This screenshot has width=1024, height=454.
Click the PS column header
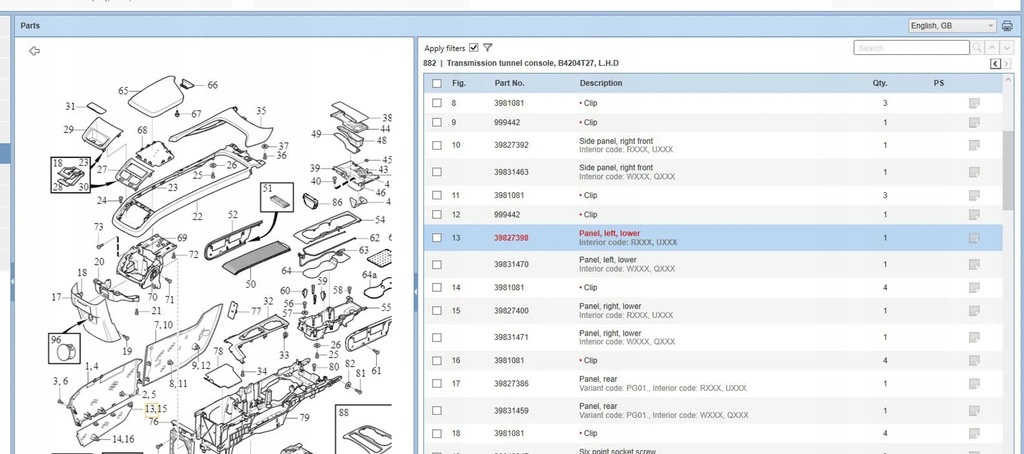click(x=938, y=84)
